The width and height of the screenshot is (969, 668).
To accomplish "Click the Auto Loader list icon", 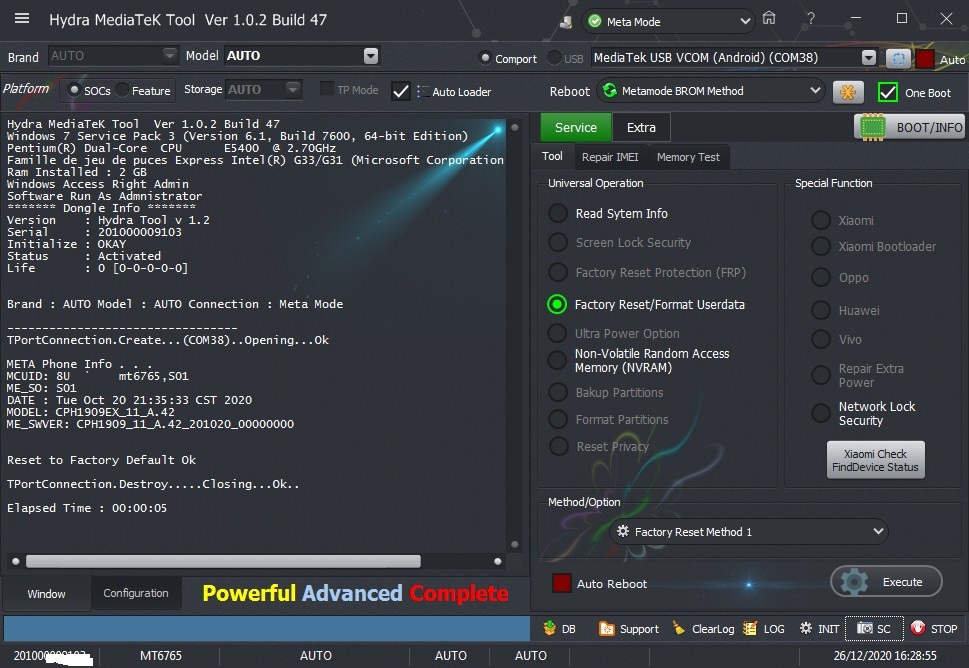I will coord(423,91).
